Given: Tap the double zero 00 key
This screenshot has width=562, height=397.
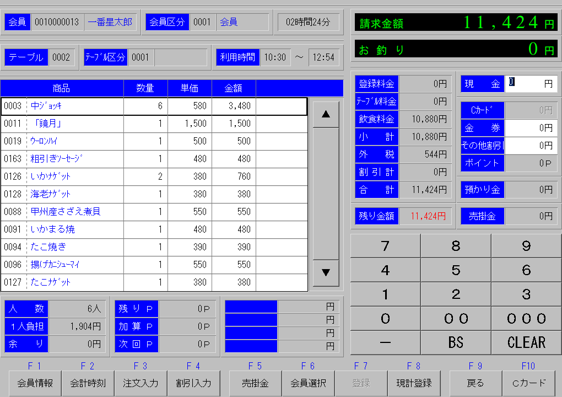Looking at the screenshot, I should [456, 319].
